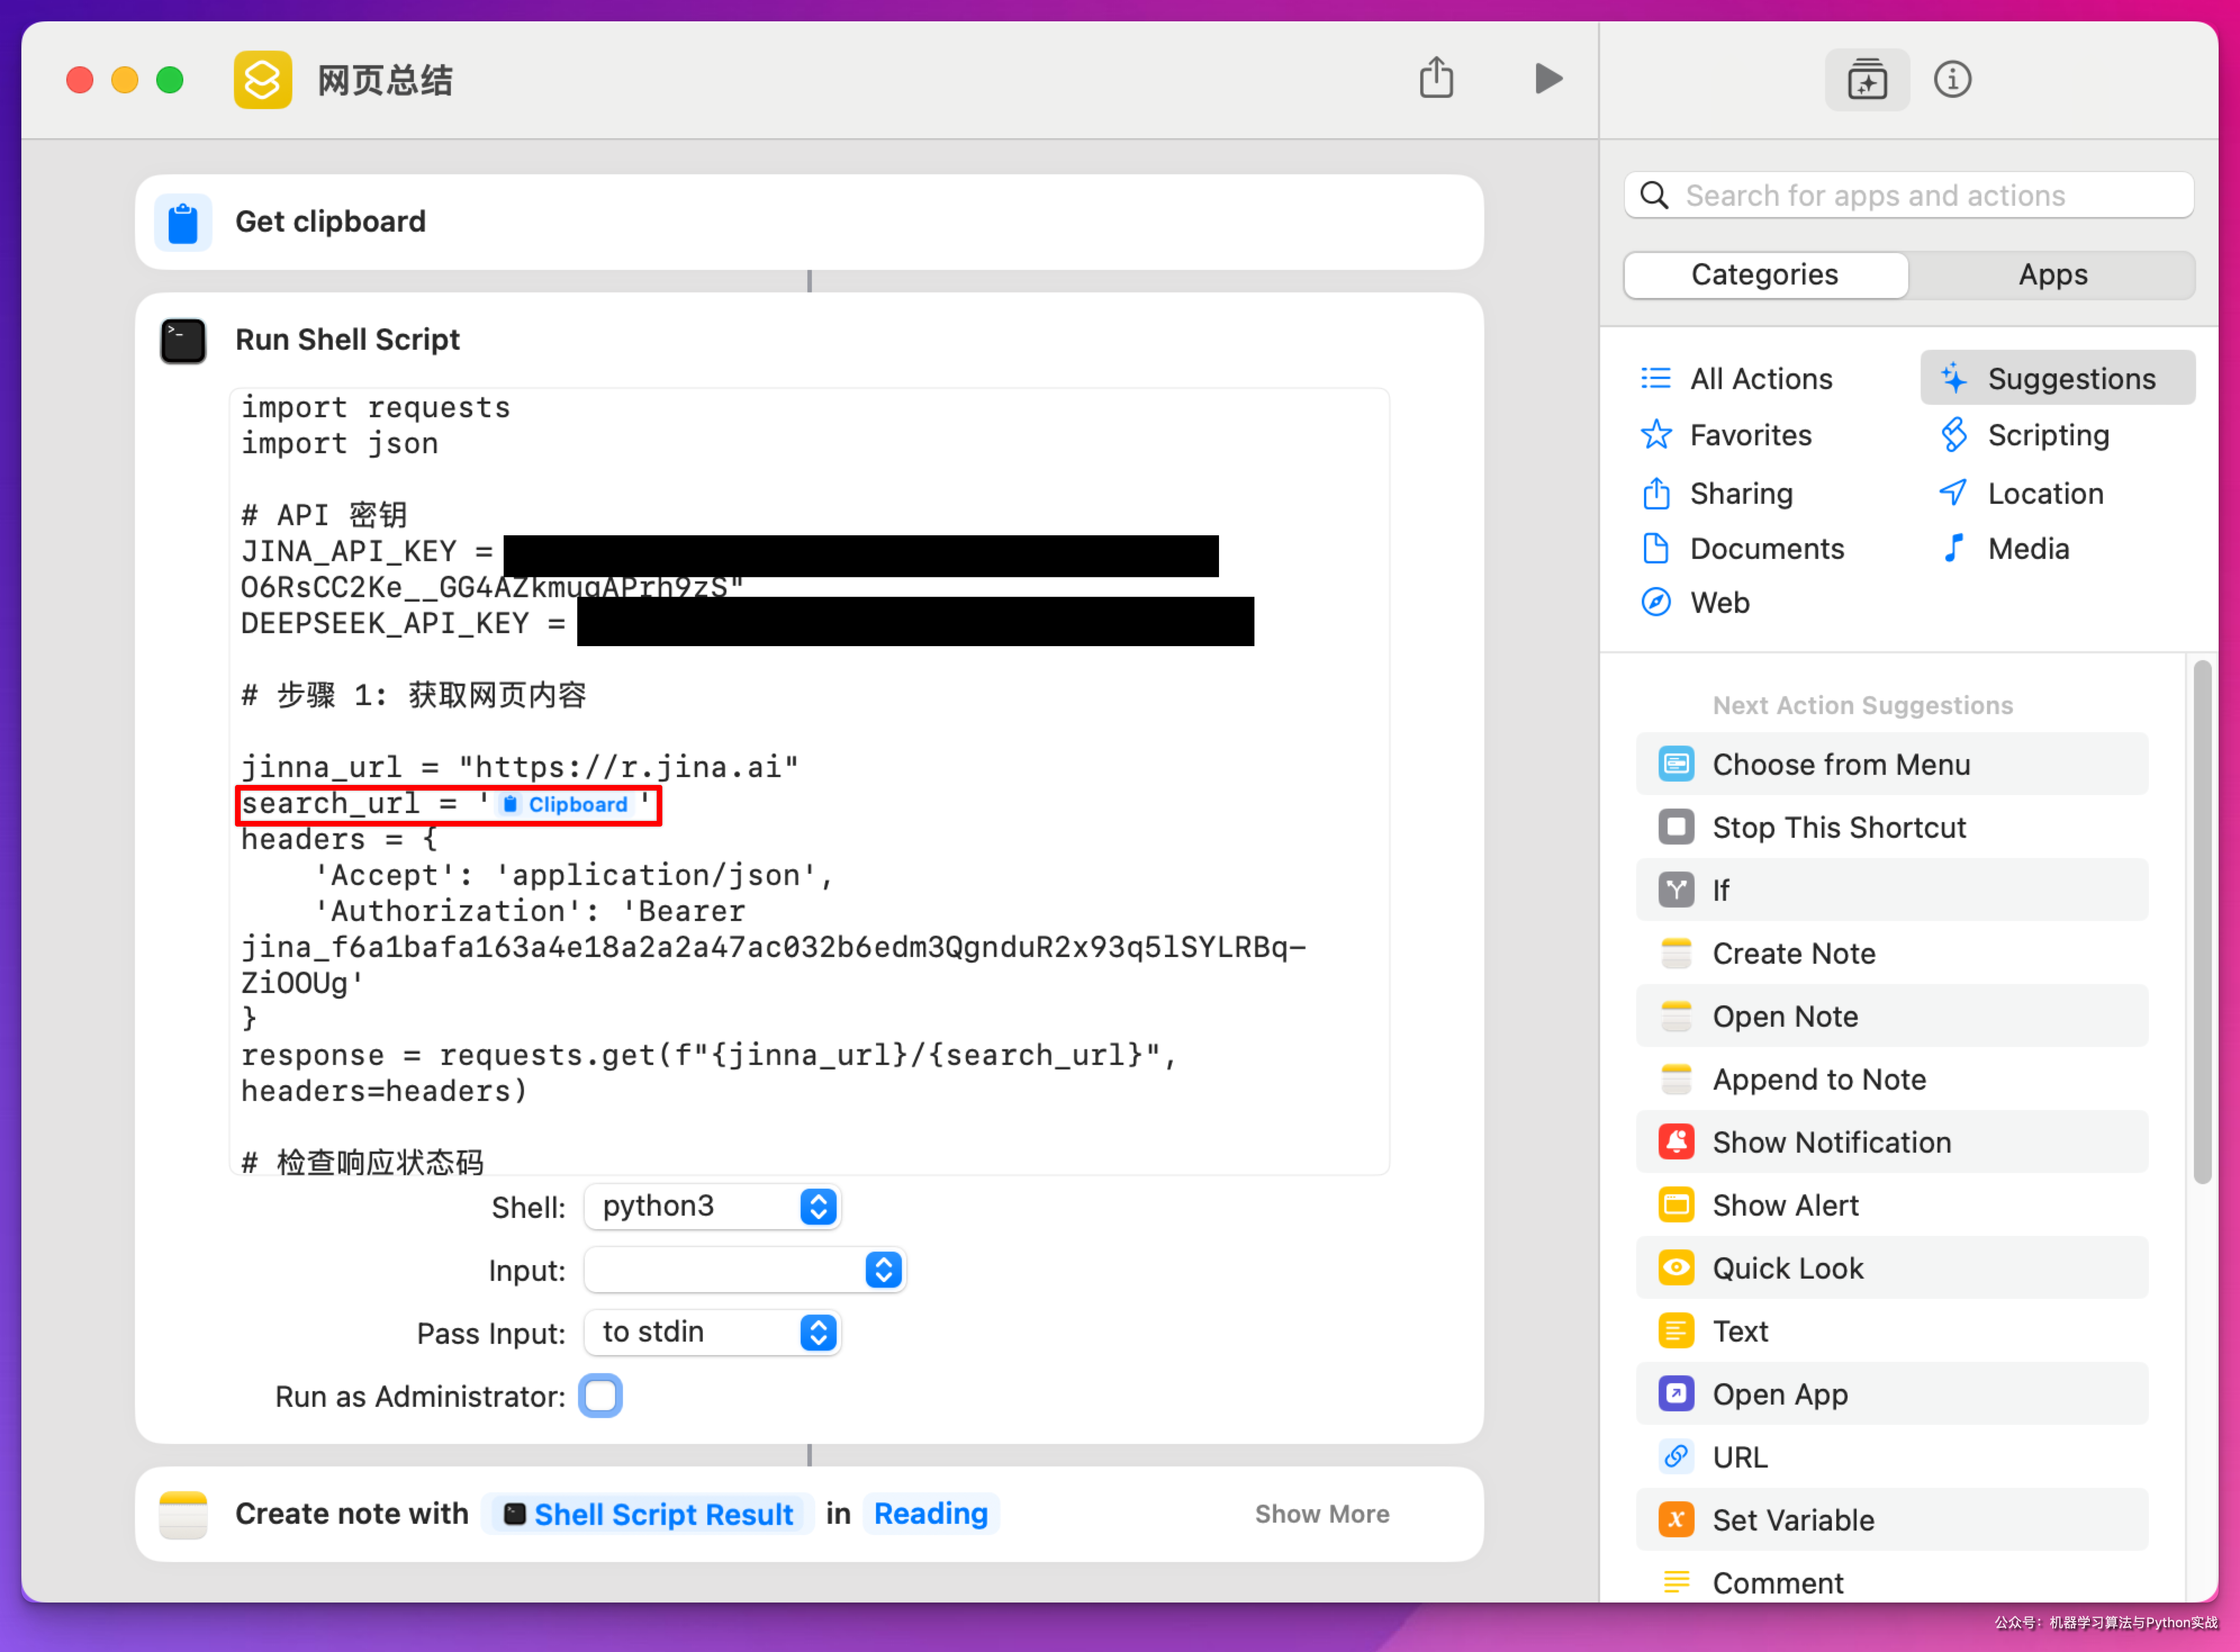2240x1652 pixels.
Task: Click the share icon in the toolbar
Action: coord(1436,79)
